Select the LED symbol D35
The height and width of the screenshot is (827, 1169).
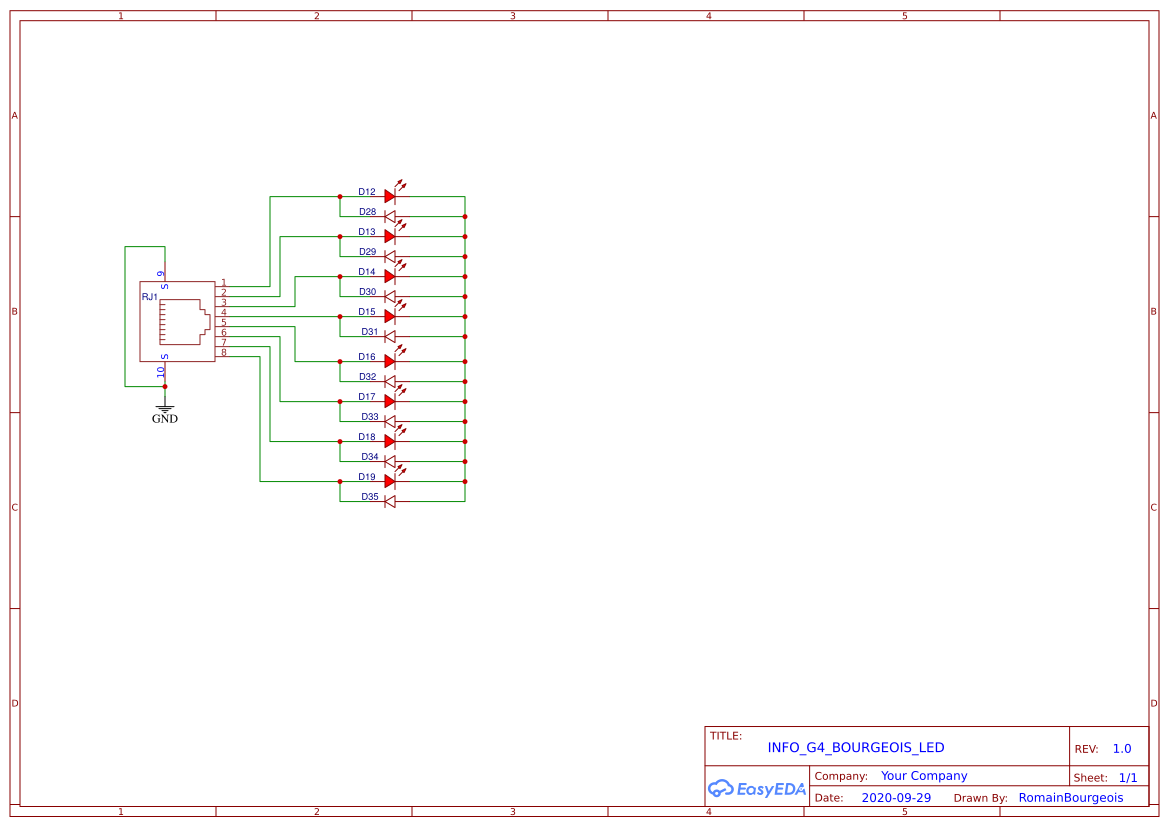(390, 502)
